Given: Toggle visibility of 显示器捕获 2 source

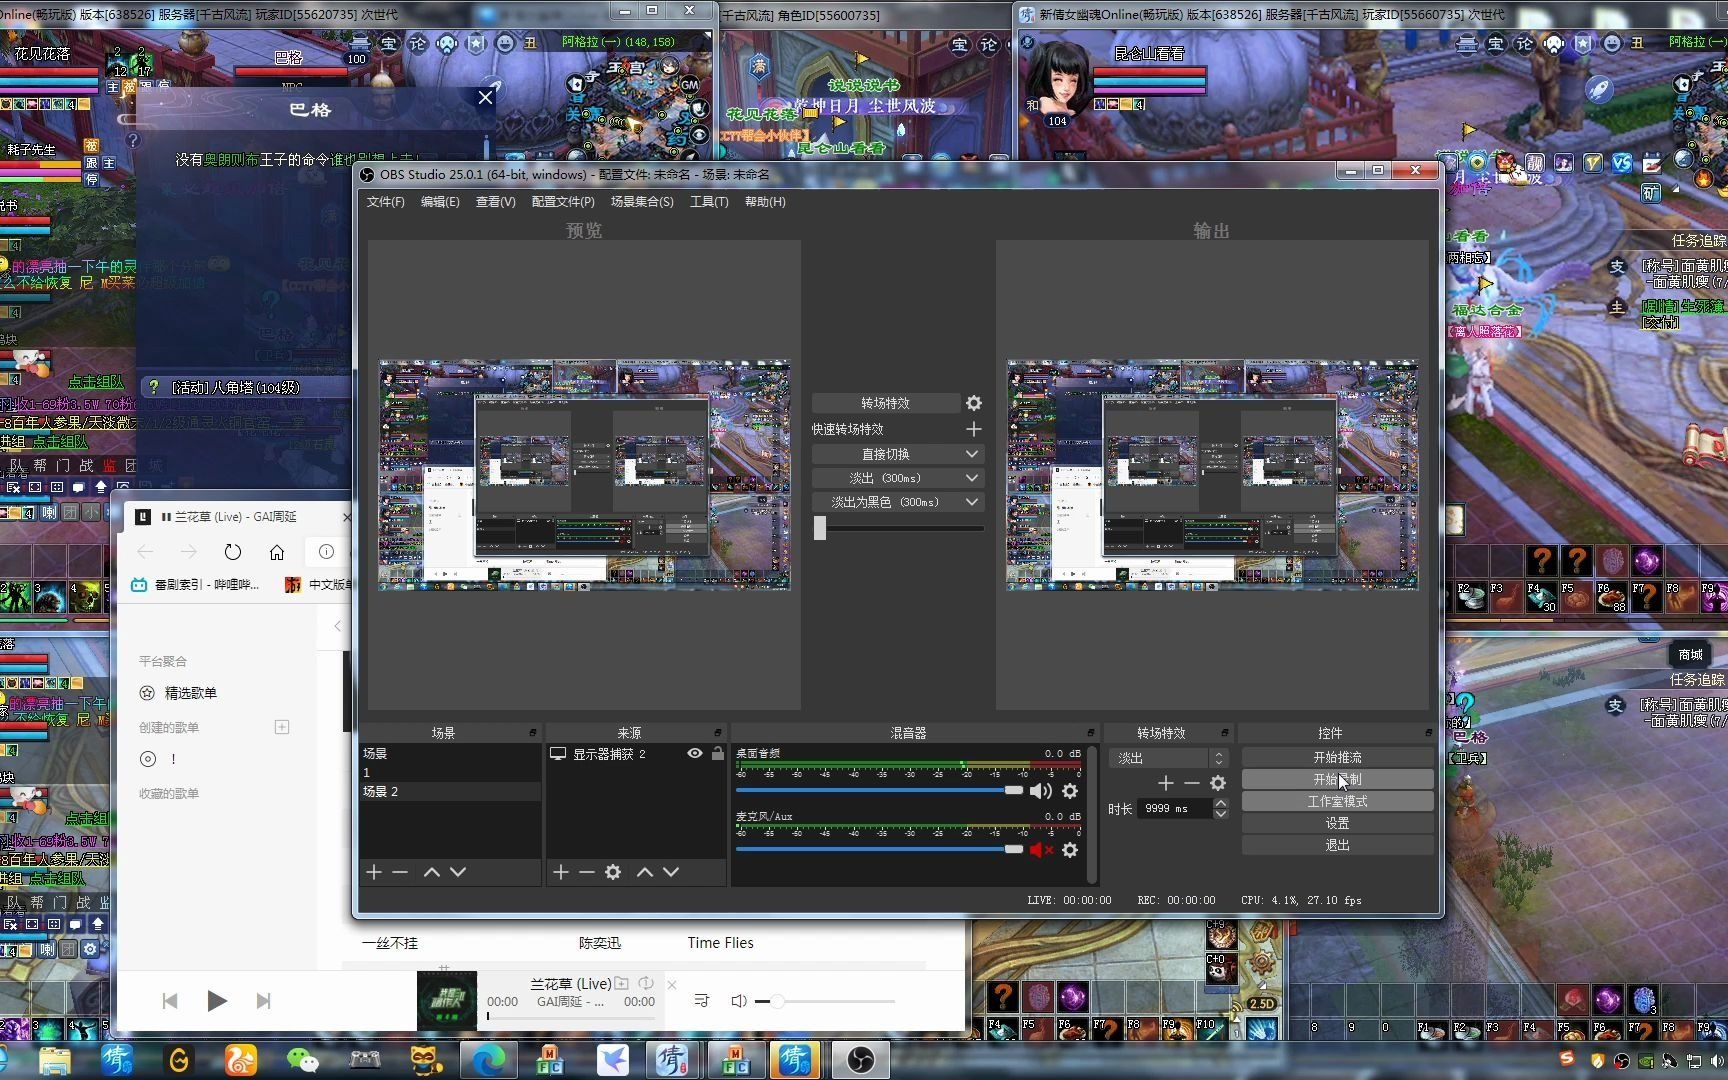Looking at the screenshot, I should [695, 753].
